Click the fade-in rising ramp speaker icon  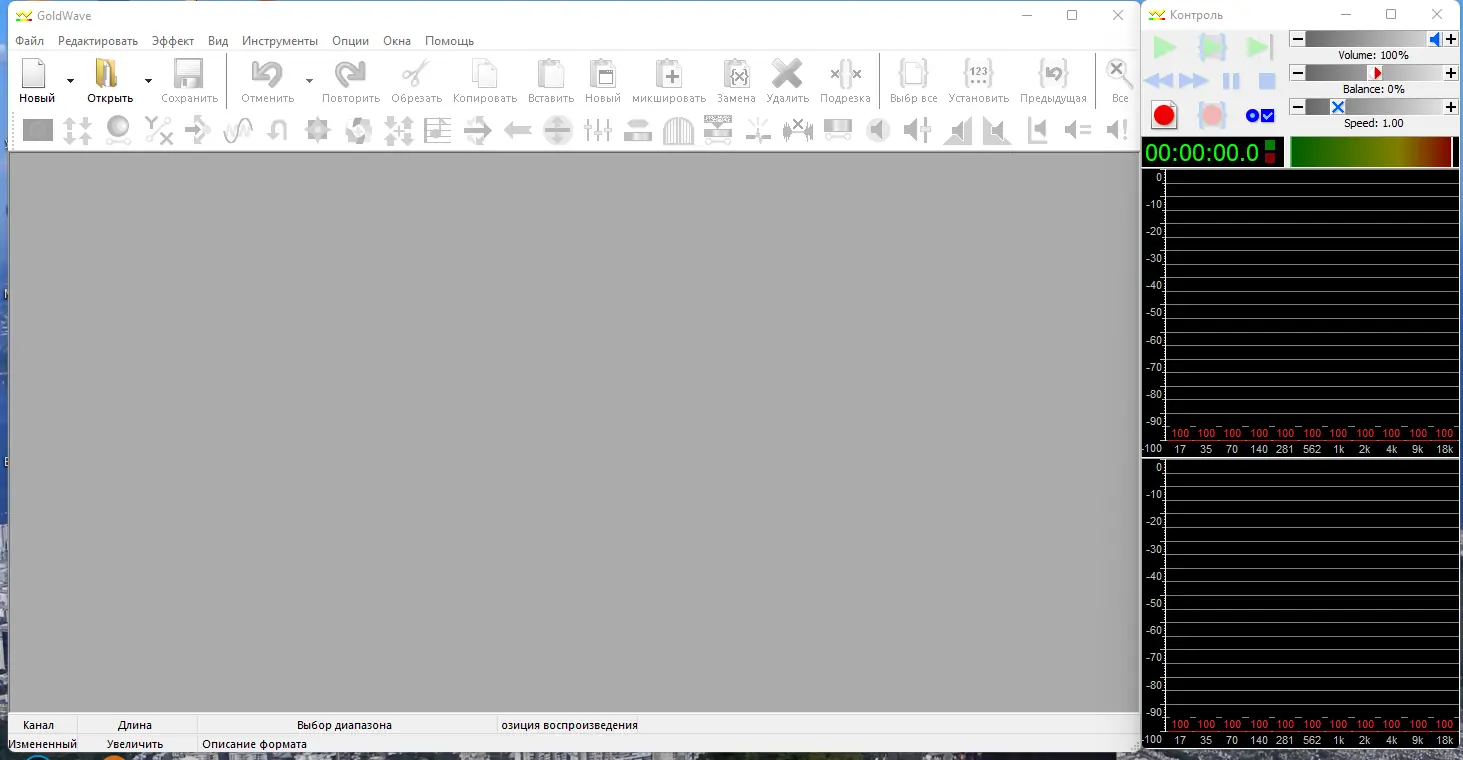pyautogui.click(x=958, y=130)
